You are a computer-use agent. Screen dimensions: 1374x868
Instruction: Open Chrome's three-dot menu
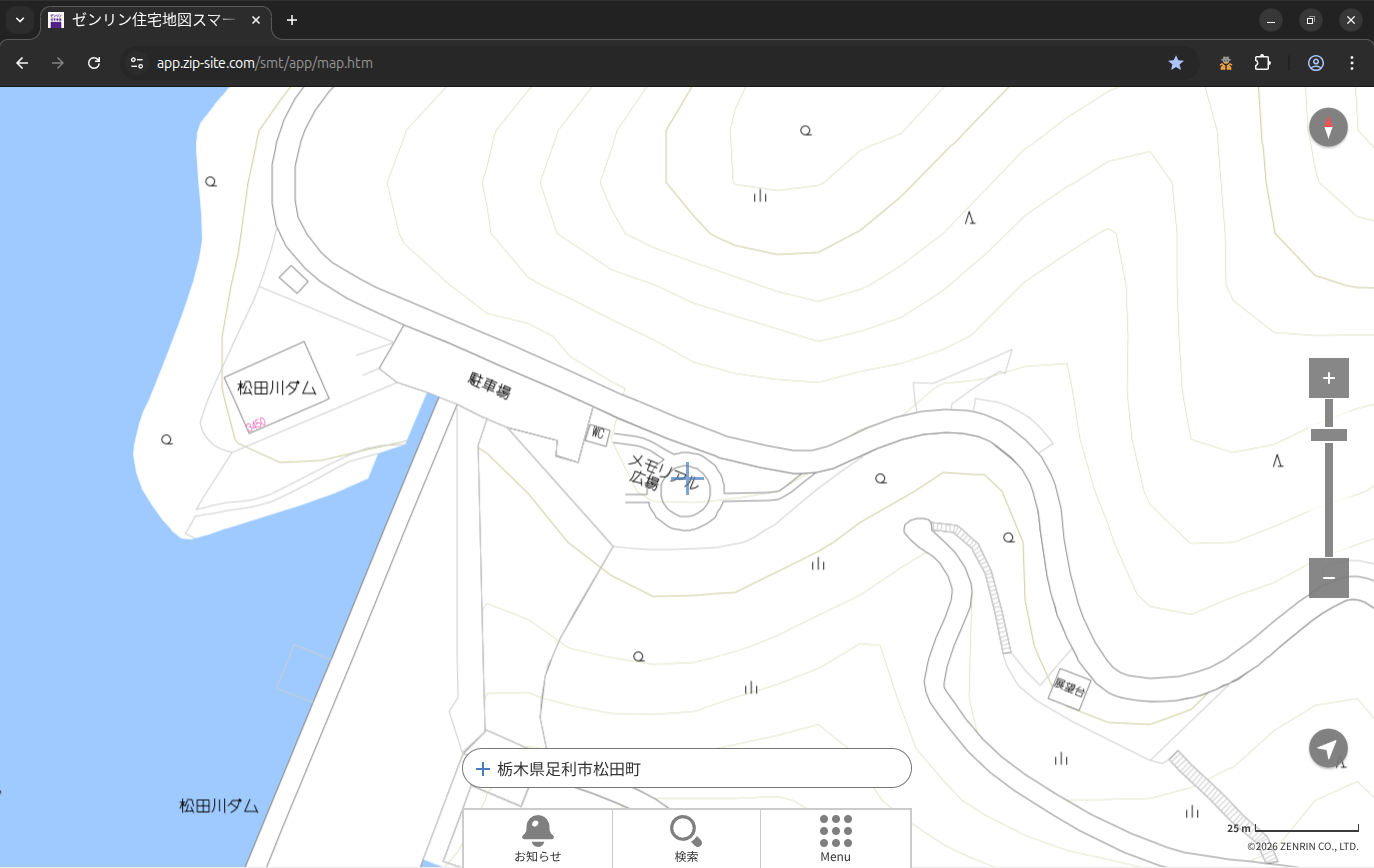coord(1352,63)
